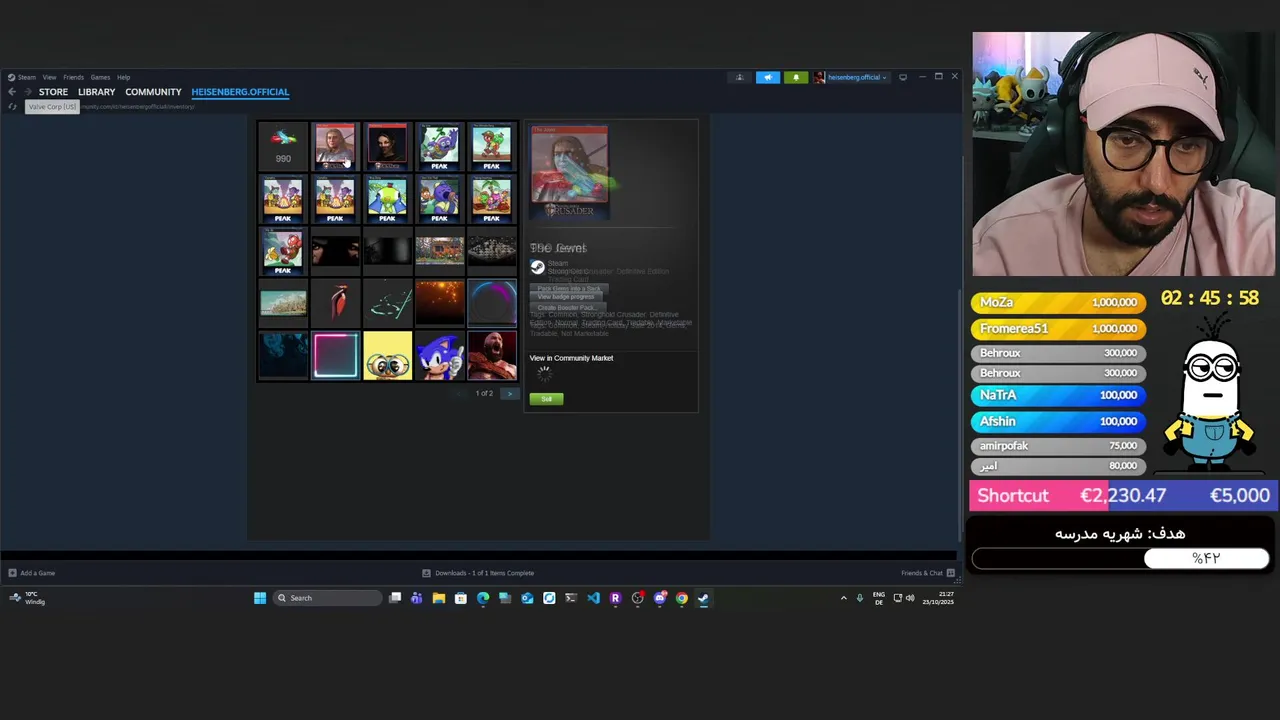Click the 42 percent goal progress bar

1120,558
